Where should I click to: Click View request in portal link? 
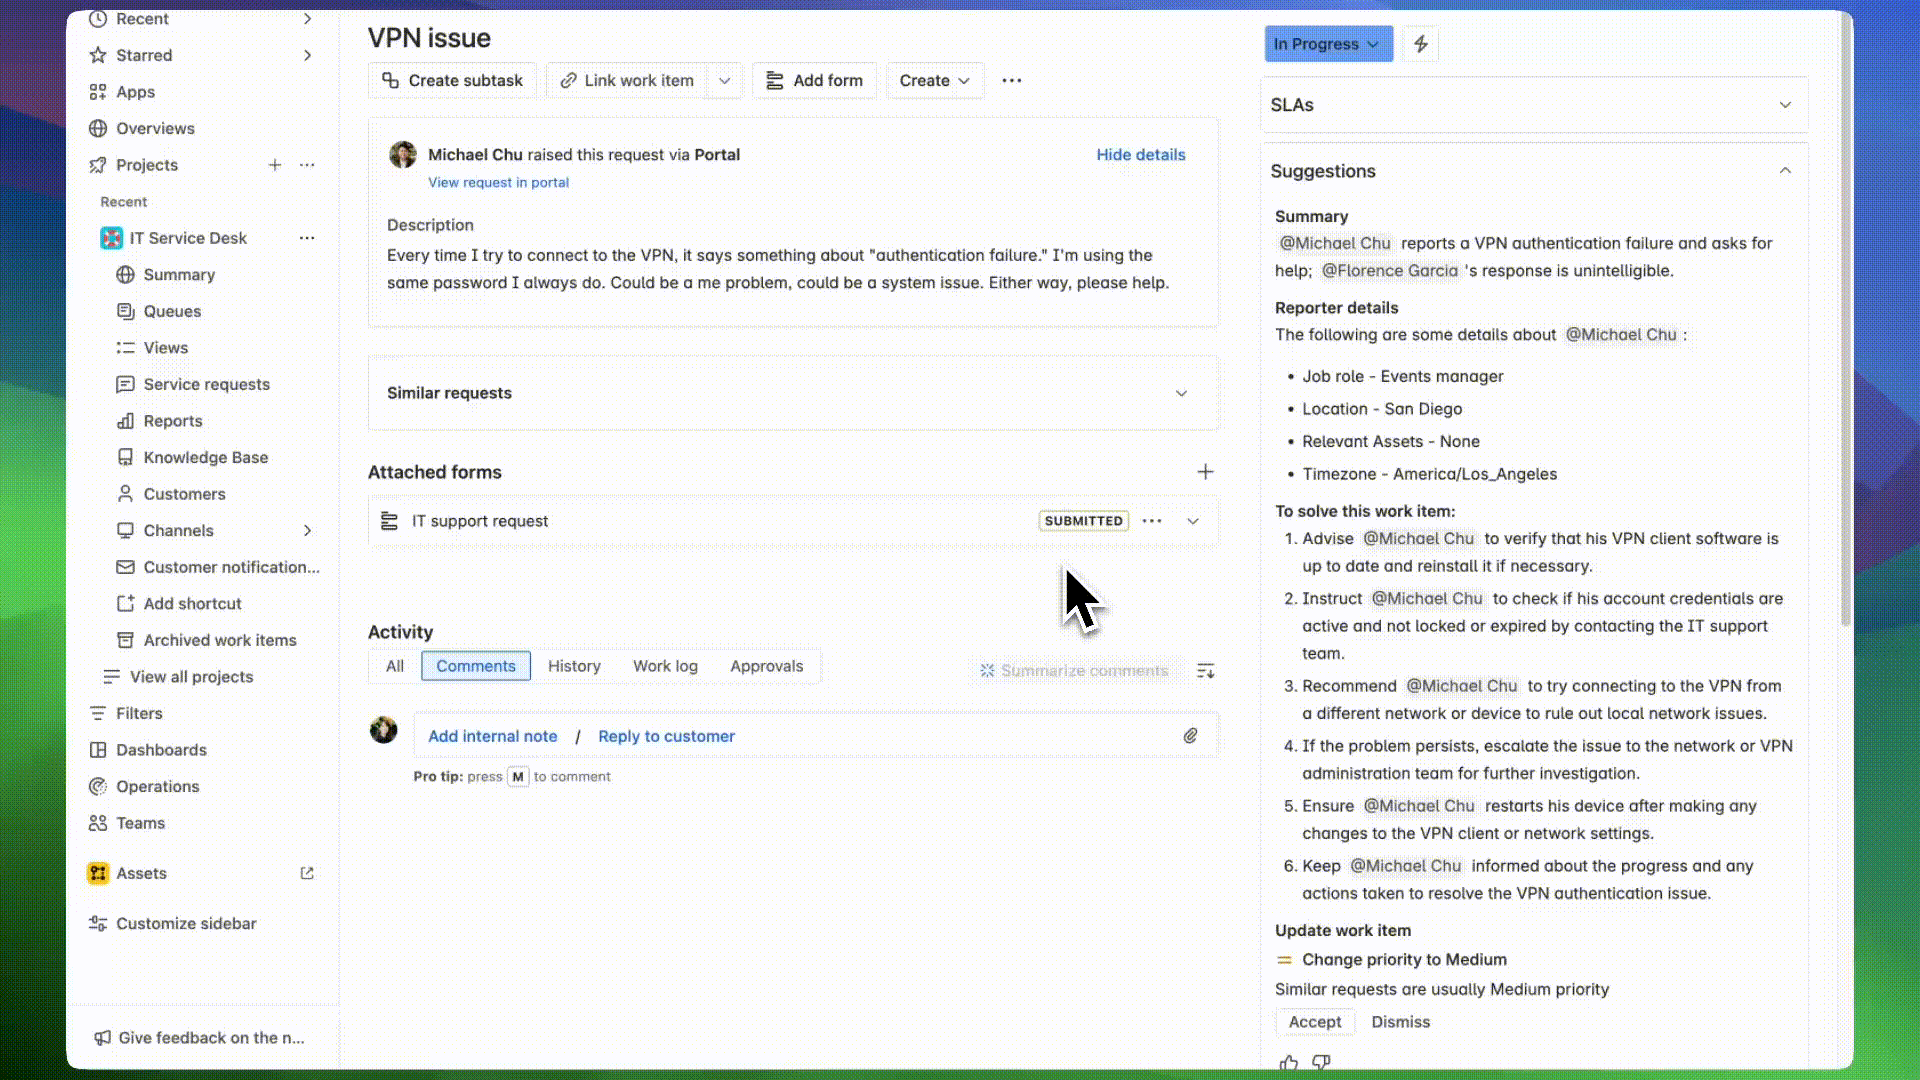[x=498, y=183]
